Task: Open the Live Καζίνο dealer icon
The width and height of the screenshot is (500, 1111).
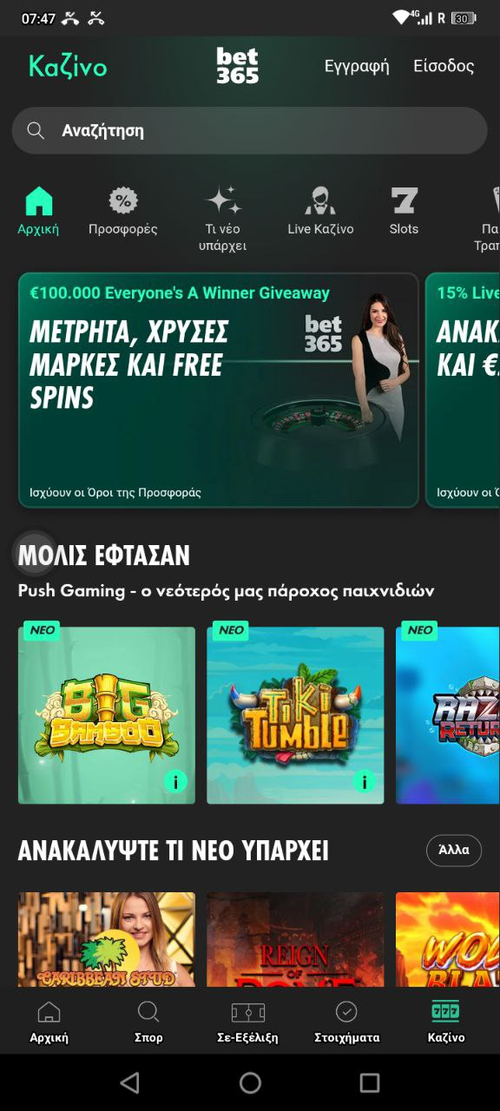Action: pyautogui.click(x=320, y=201)
